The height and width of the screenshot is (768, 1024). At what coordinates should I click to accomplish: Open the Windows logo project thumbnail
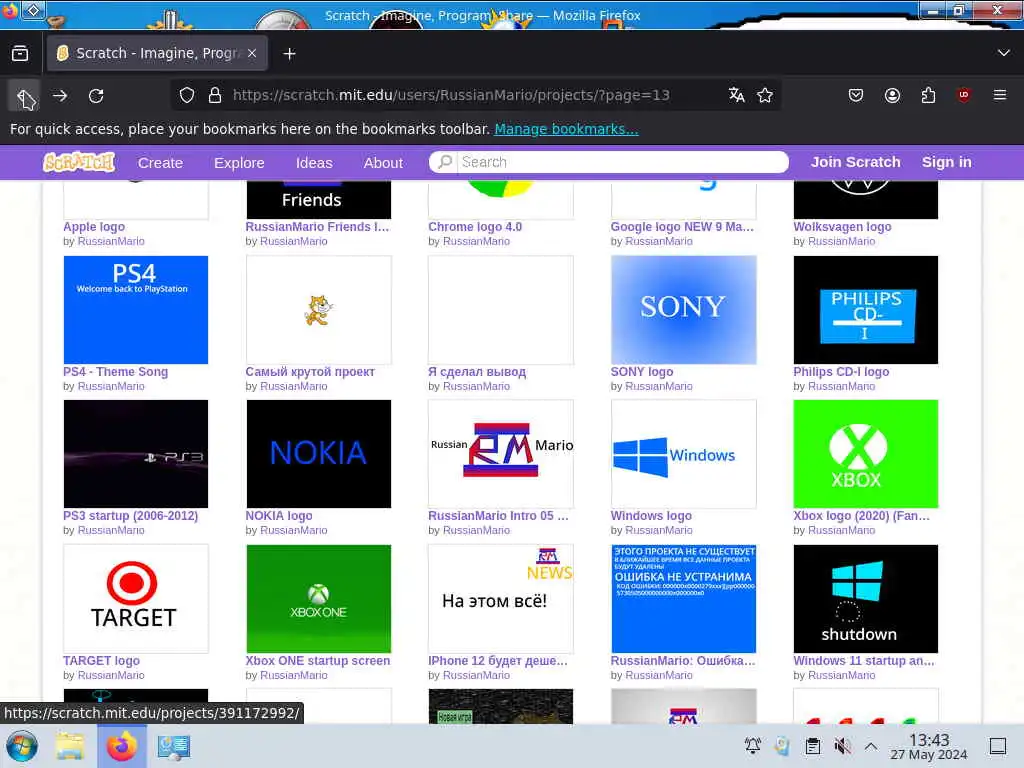683,454
